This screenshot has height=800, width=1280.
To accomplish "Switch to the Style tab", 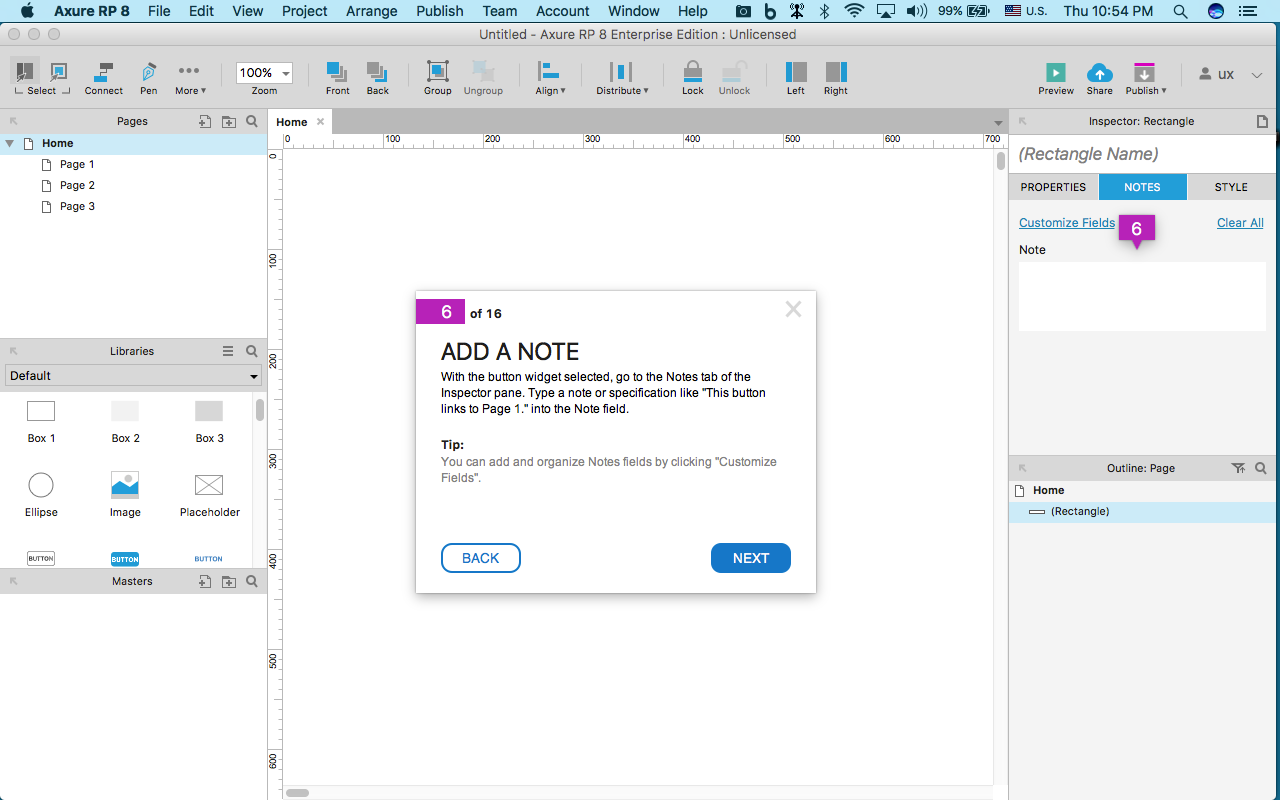I will 1231,187.
